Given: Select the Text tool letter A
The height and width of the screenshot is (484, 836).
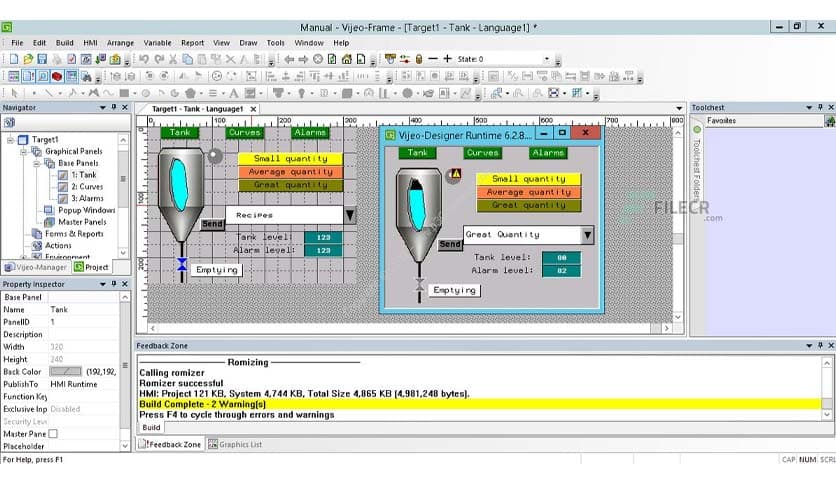Looking at the screenshot, I should coord(233,93).
